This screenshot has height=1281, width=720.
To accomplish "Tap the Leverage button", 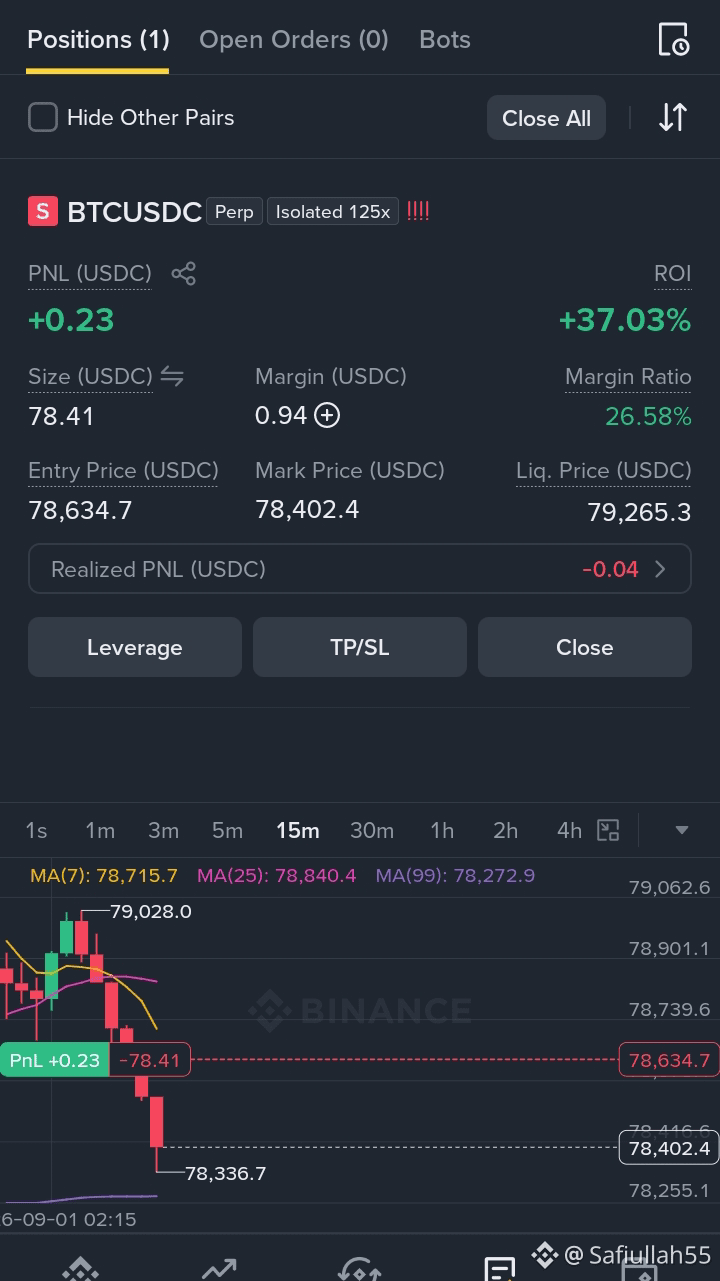I will tap(135, 647).
